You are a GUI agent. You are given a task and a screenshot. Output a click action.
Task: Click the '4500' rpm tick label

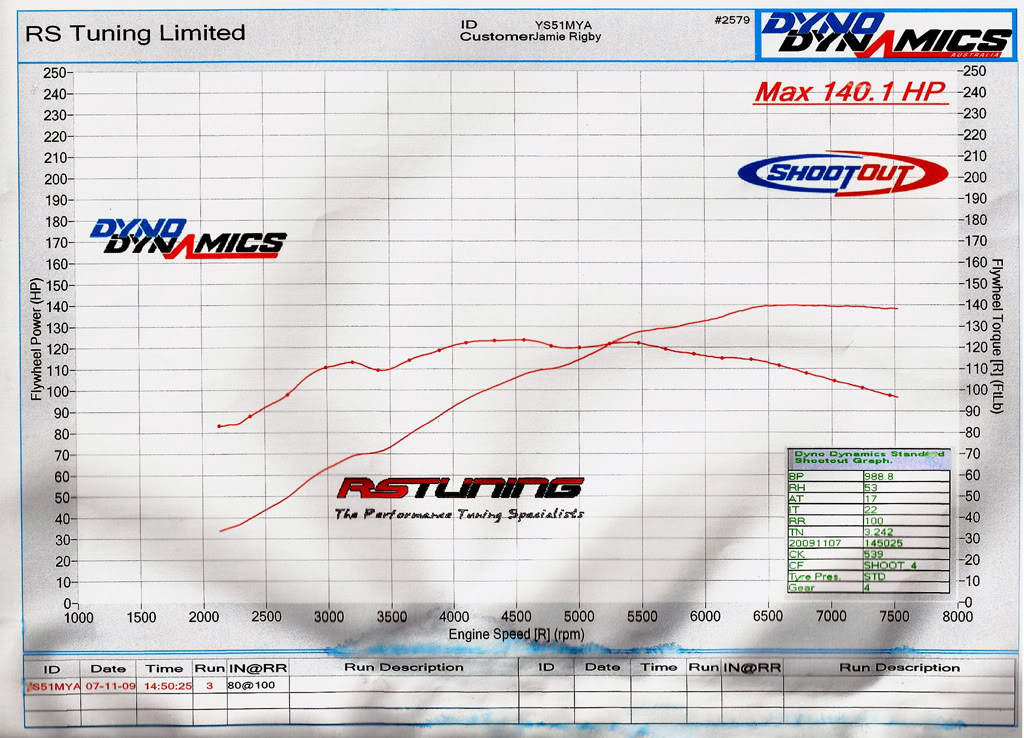(x=517, y=617)
